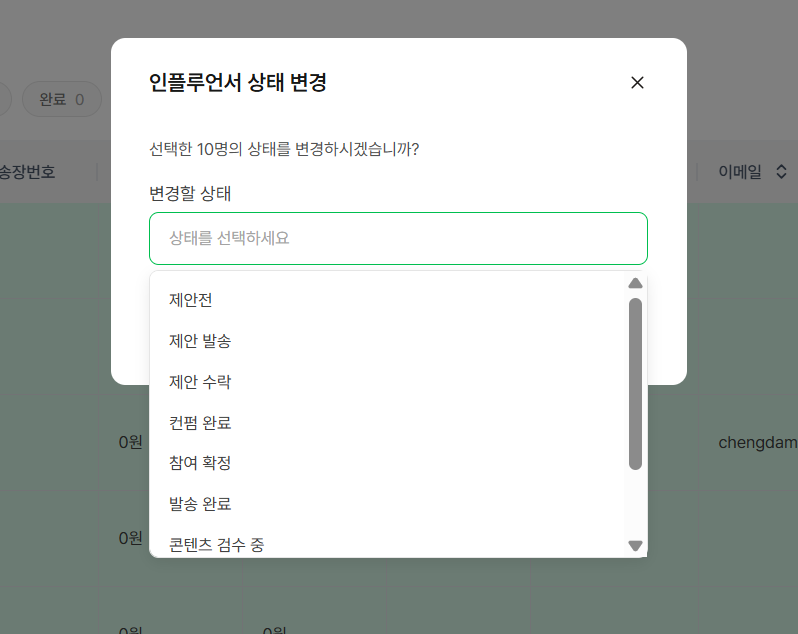Click the scrollbar up arrow in status list
This screenshot has height=634, width=798.
pyautogui.click(x=635, y=283)
